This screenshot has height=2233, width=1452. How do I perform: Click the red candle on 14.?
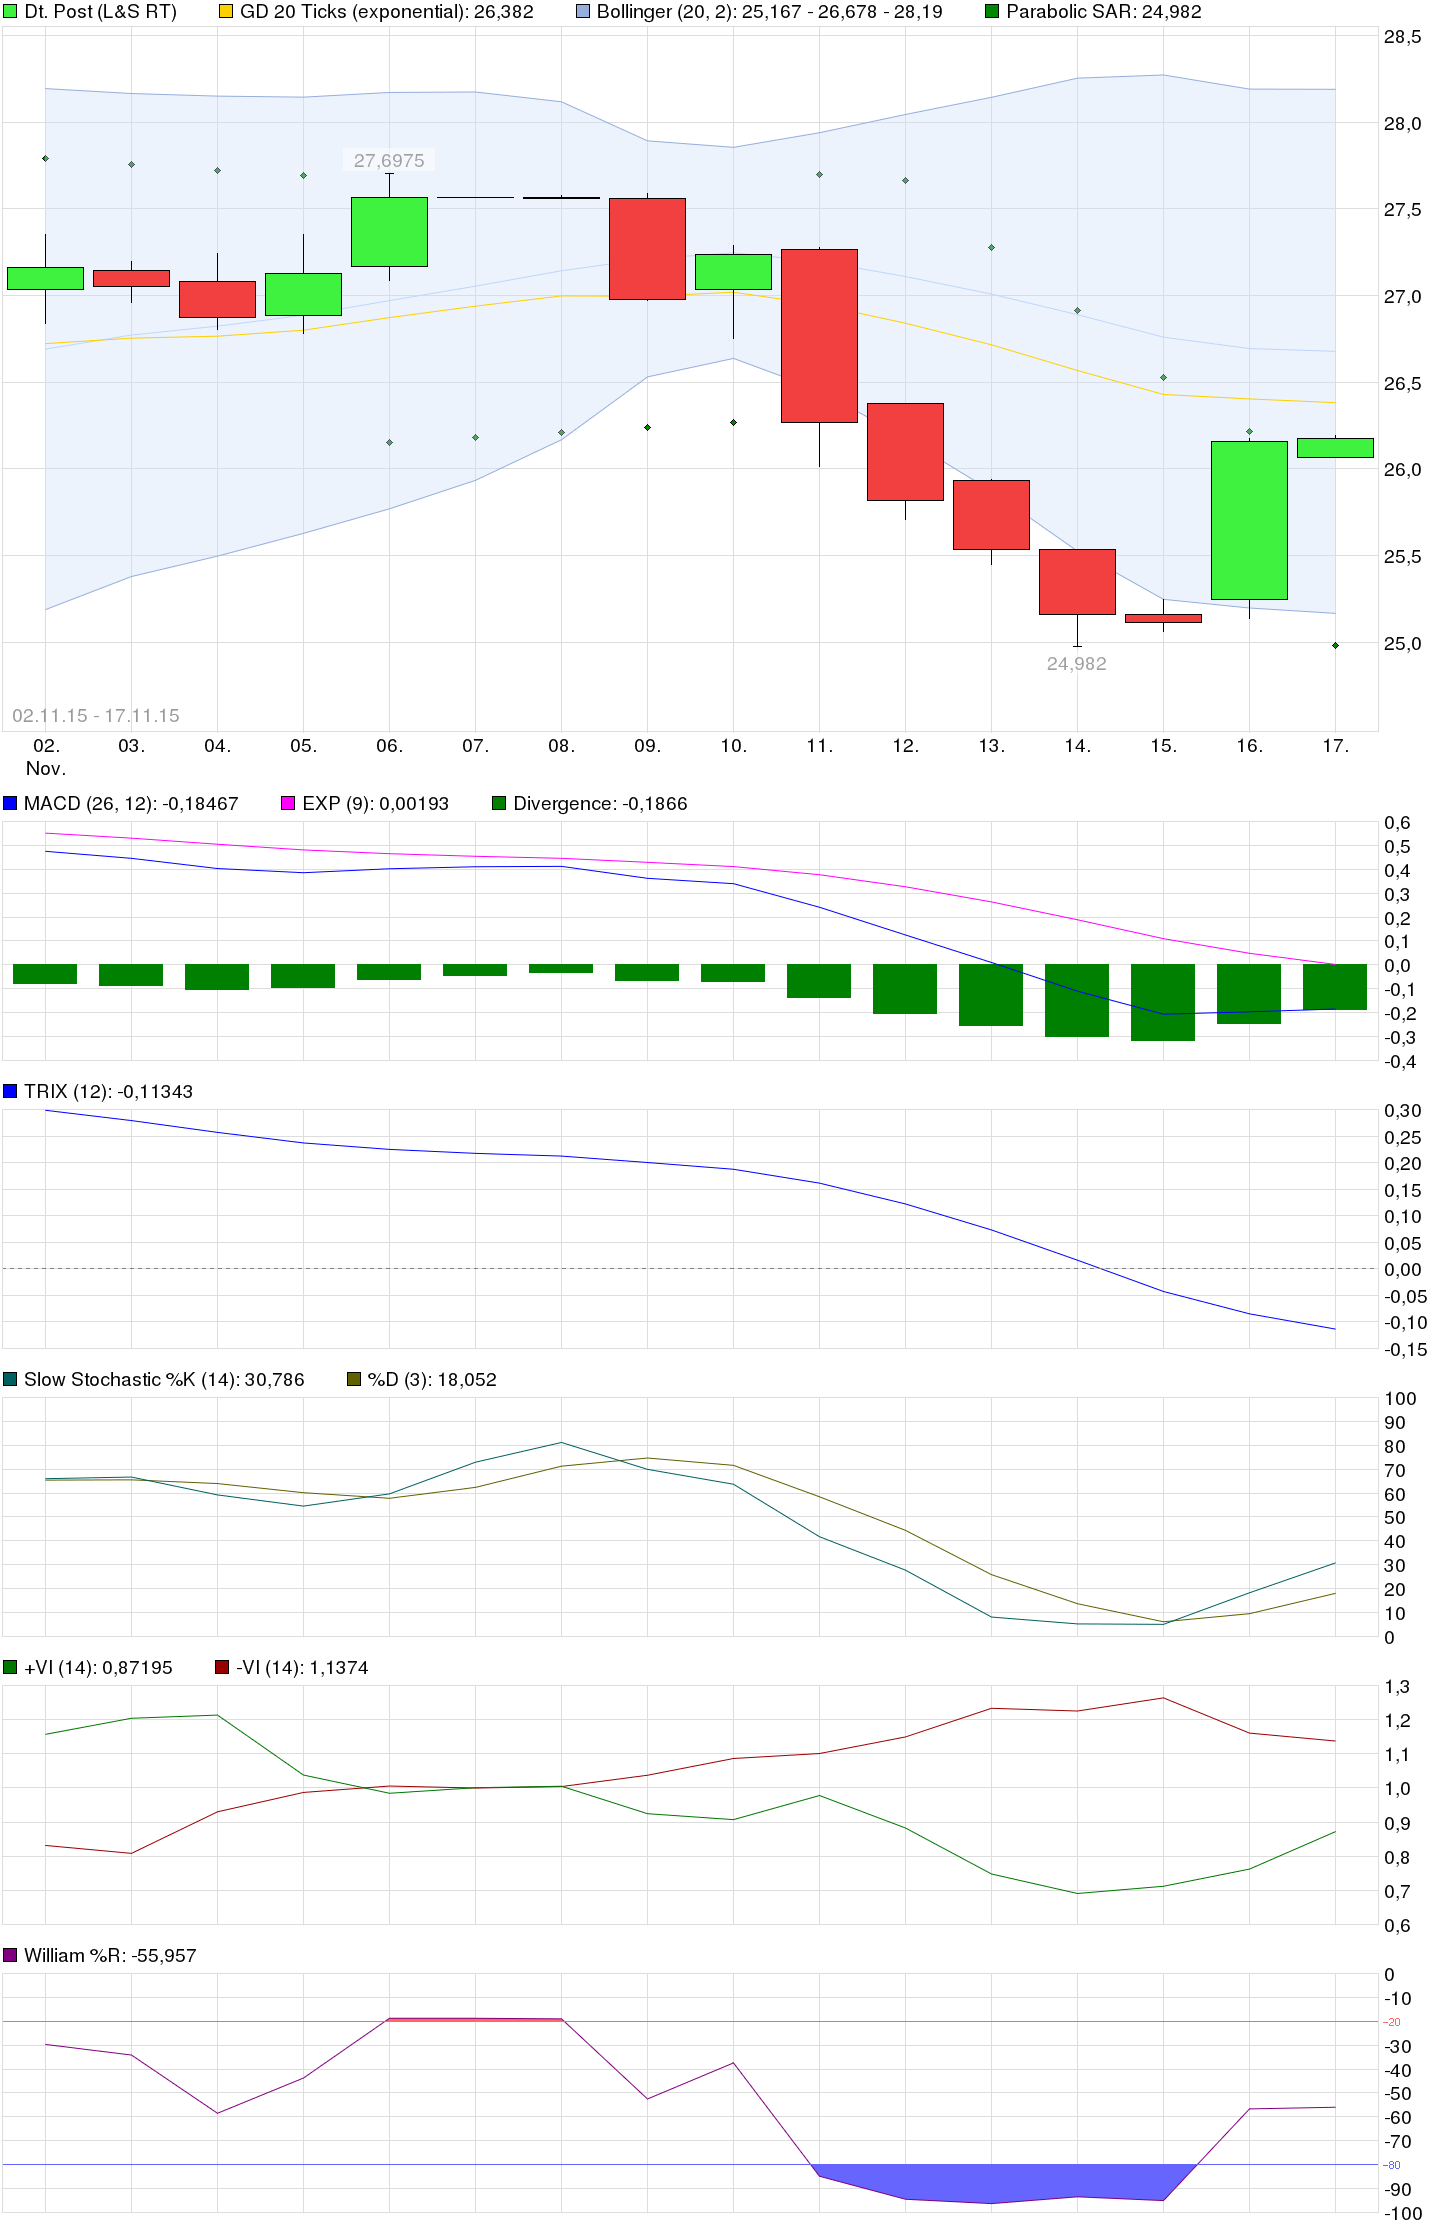1077,581
